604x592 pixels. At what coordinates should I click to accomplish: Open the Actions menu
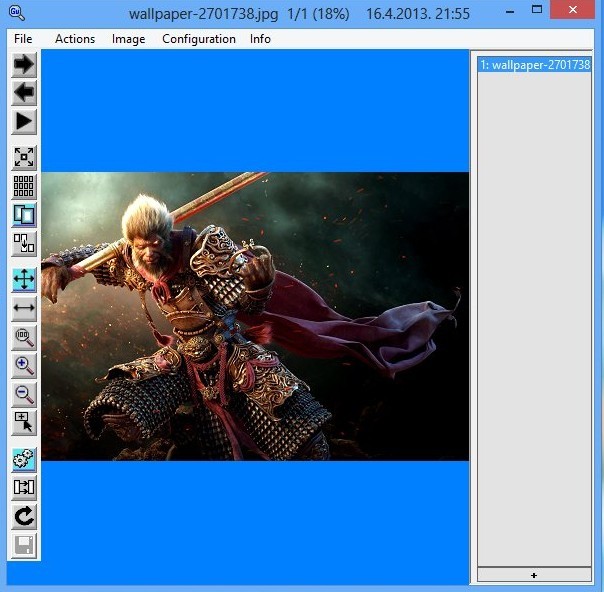(75, 39)
